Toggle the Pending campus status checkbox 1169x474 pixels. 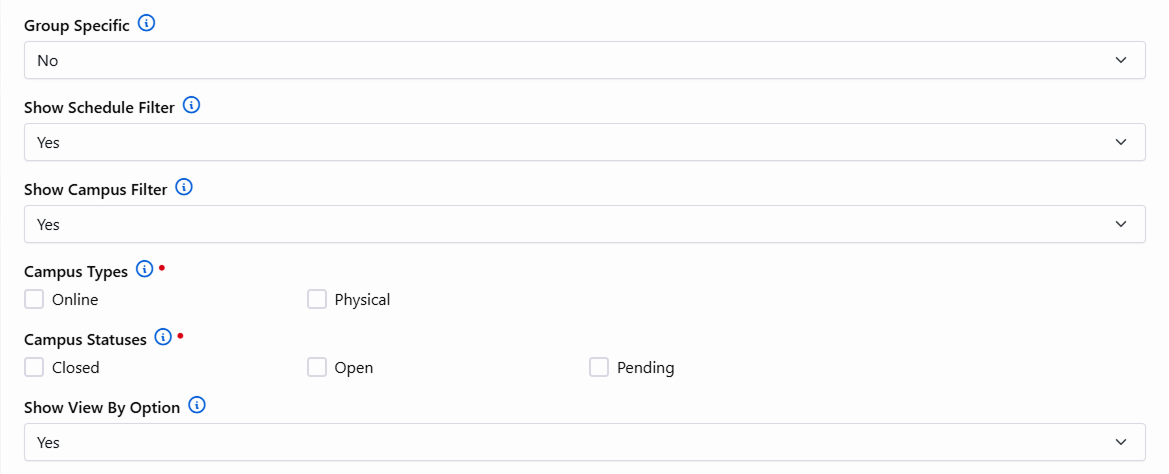pos(599,367)
